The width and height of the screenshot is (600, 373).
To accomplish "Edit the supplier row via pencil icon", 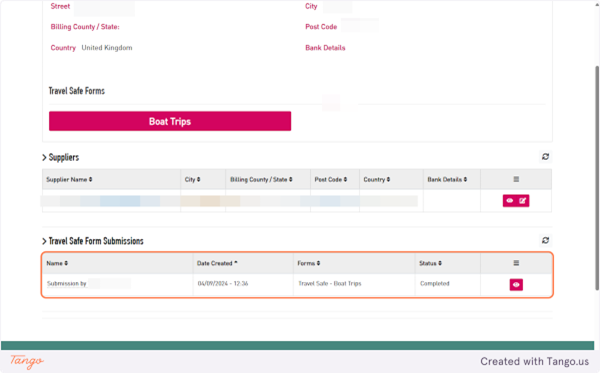I will point(523,200).
